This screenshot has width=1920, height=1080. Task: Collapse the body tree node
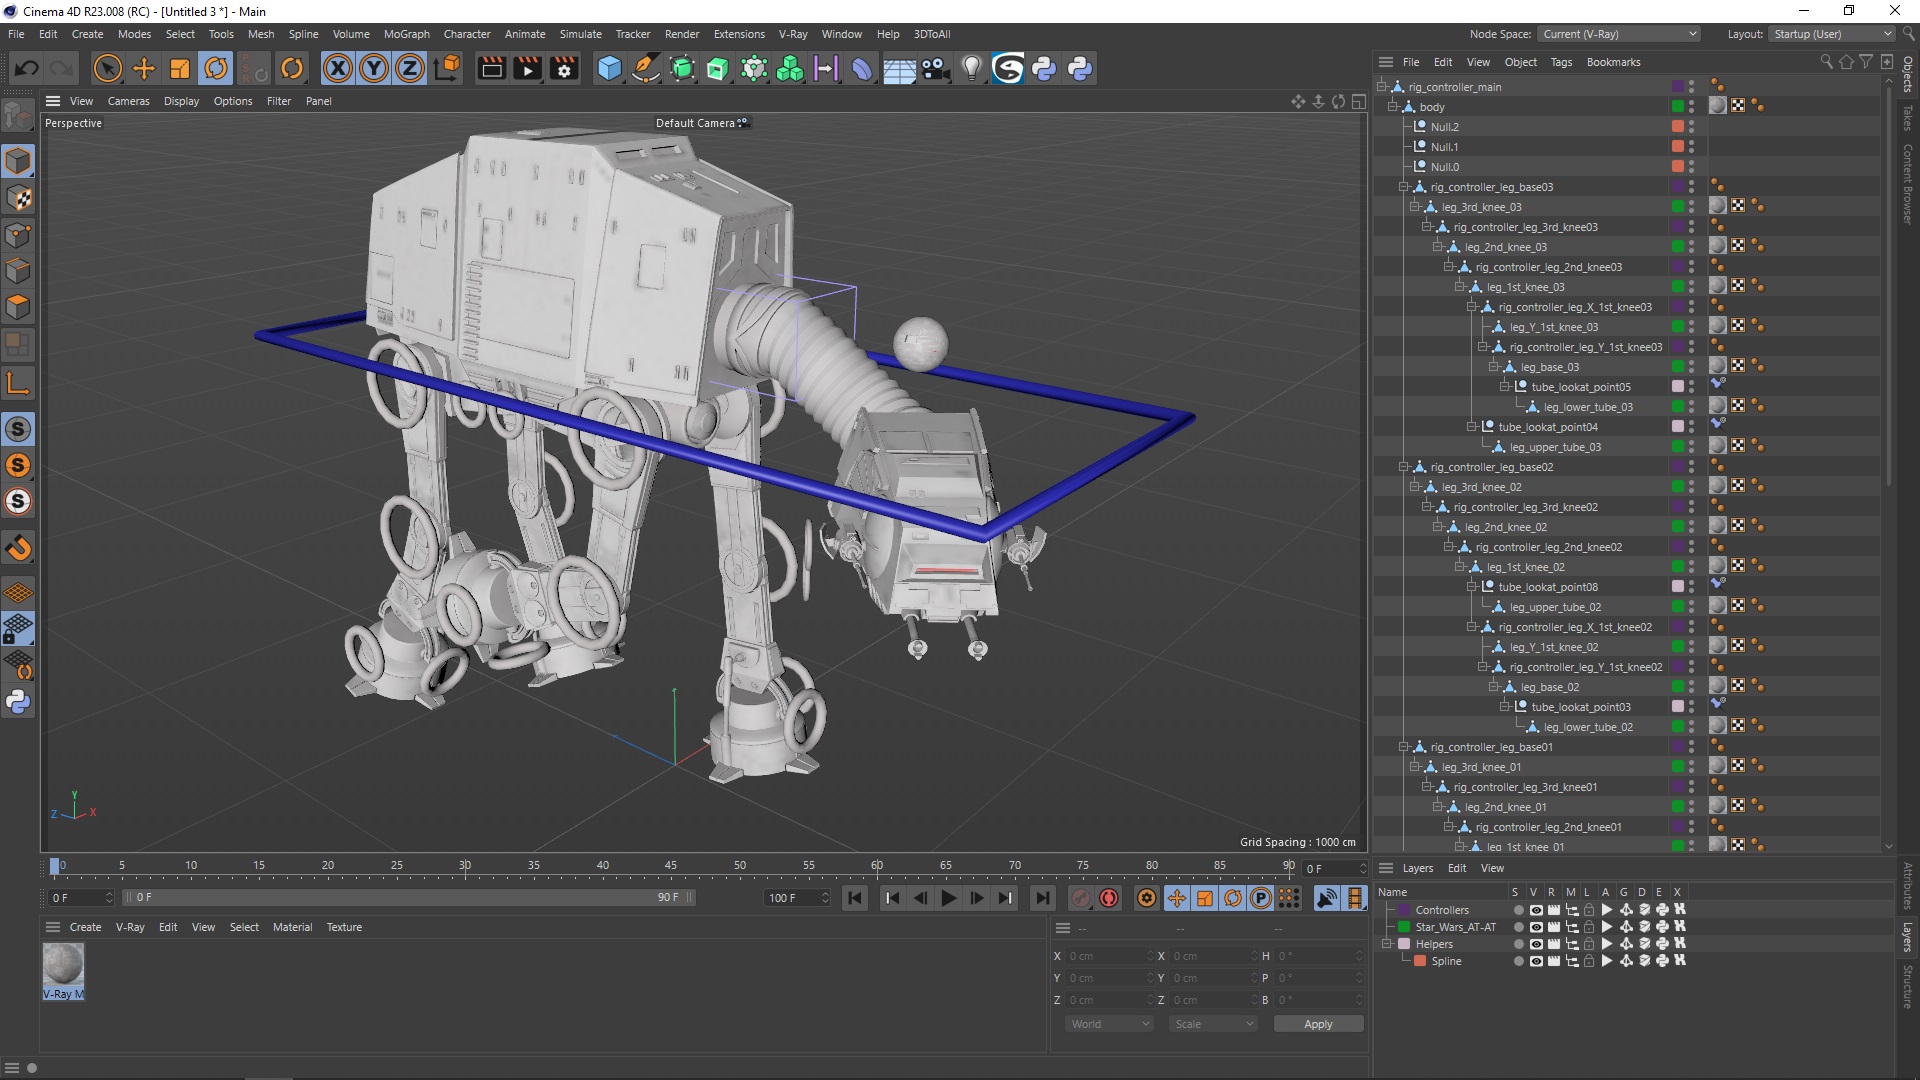coord(1393,107)
